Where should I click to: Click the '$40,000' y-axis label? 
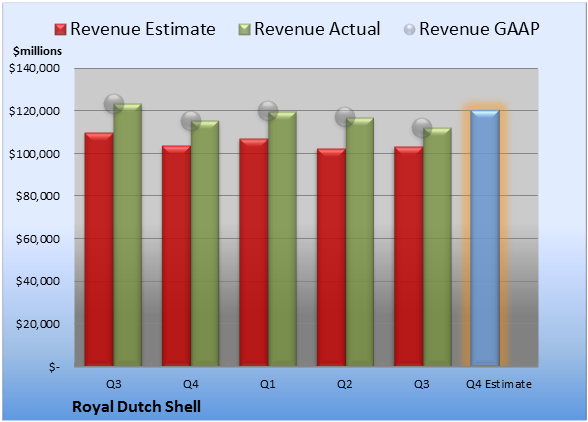pyautogui.click(x=38, y=281)
